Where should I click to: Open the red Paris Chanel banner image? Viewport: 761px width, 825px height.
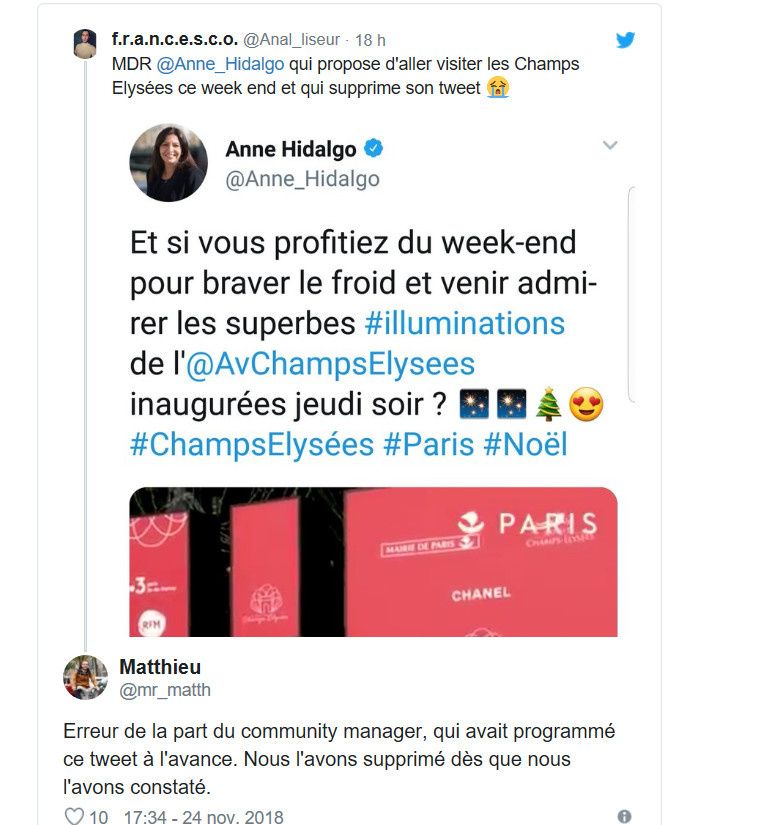[x=373, y=562]
